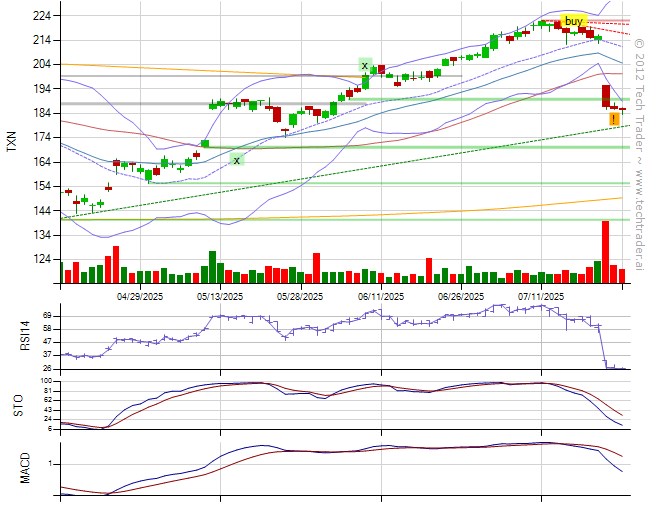657x514 pixels.
Task: Click the STO axis value 6
Action: [x=49, y=429]
